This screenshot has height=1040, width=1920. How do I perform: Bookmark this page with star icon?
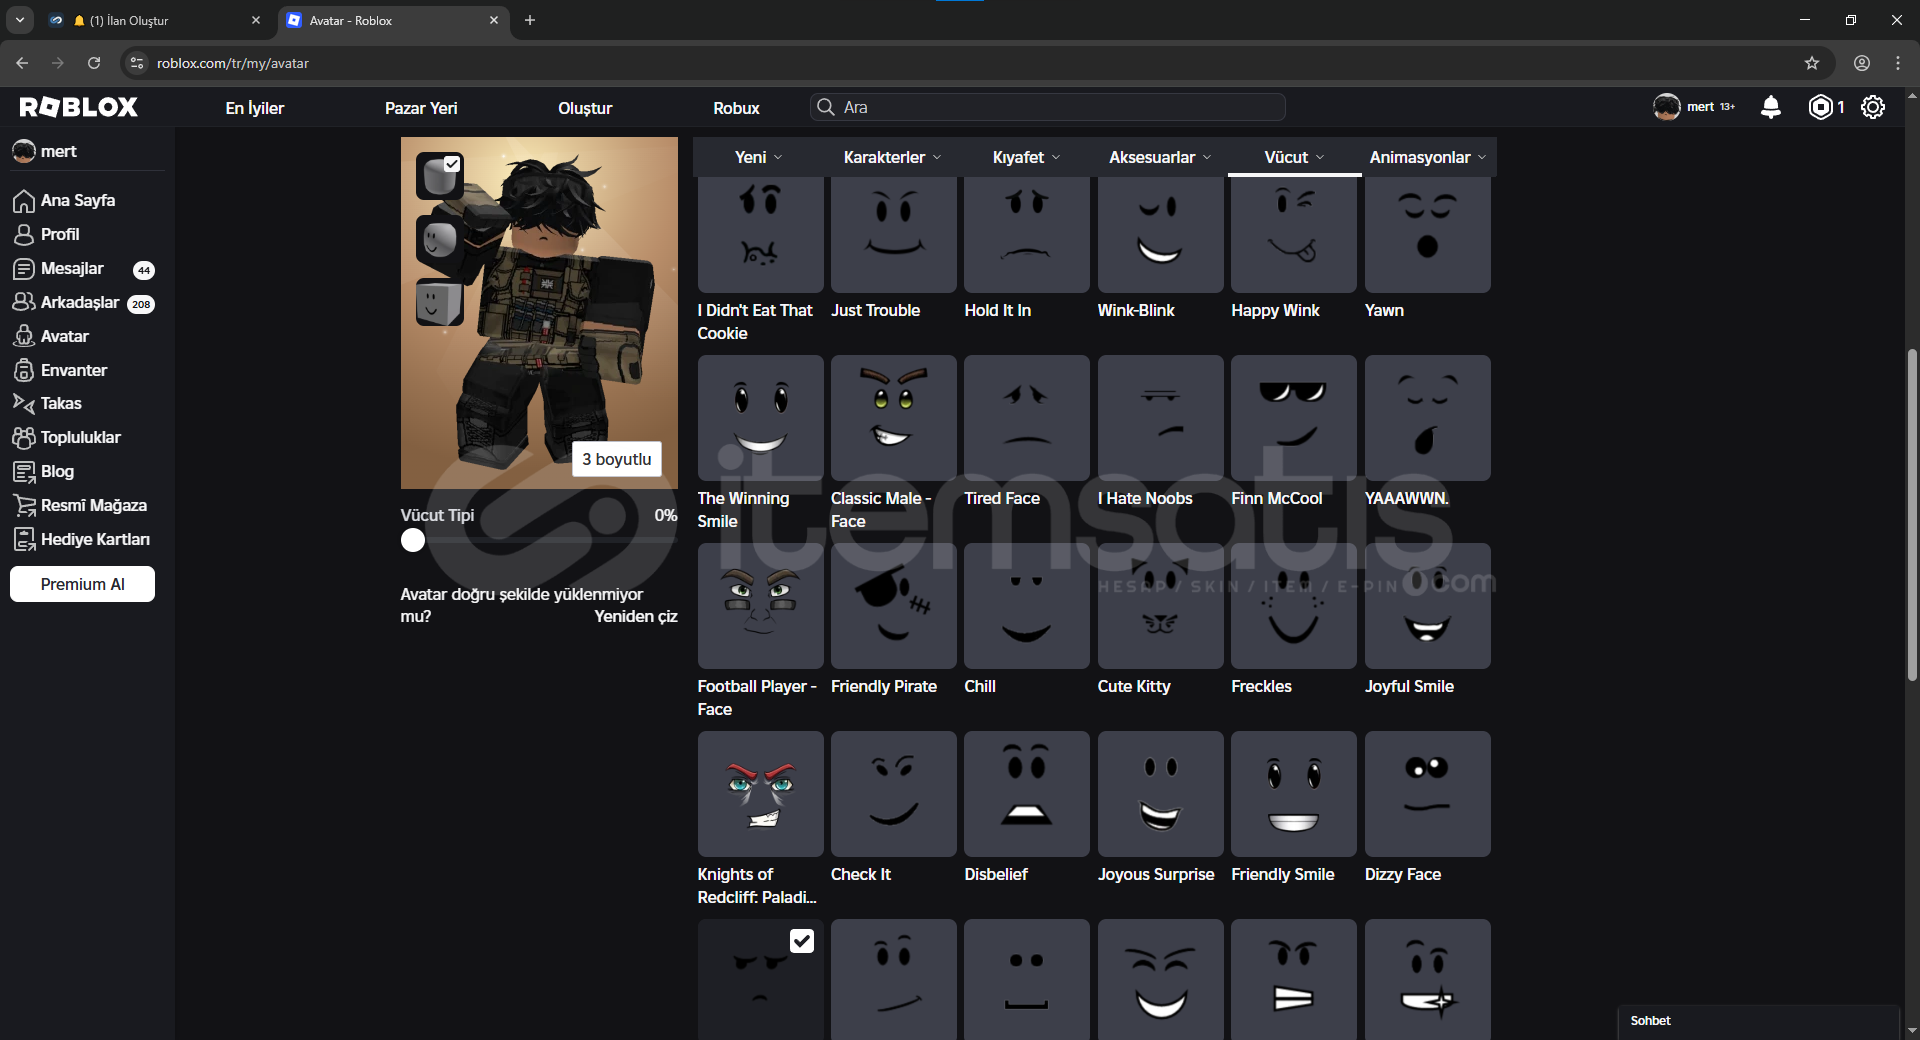tap(1812, 63)
